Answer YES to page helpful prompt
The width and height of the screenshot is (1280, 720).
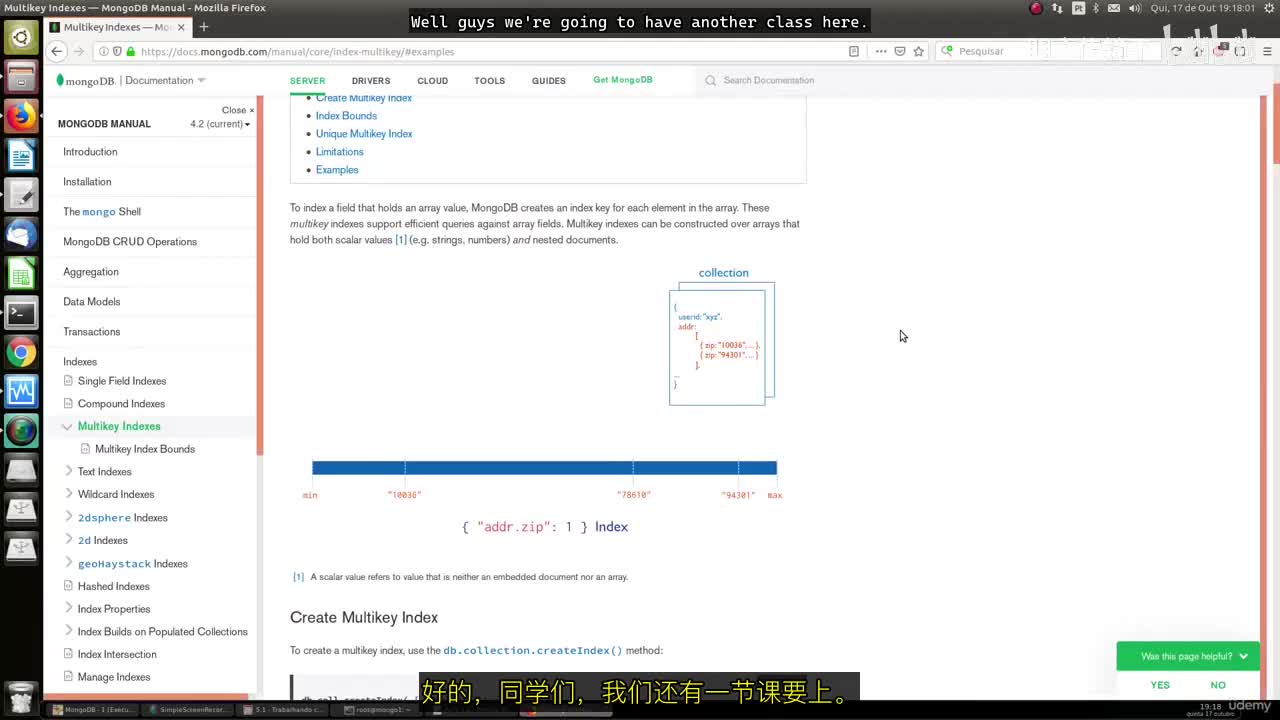point(1160,685)
